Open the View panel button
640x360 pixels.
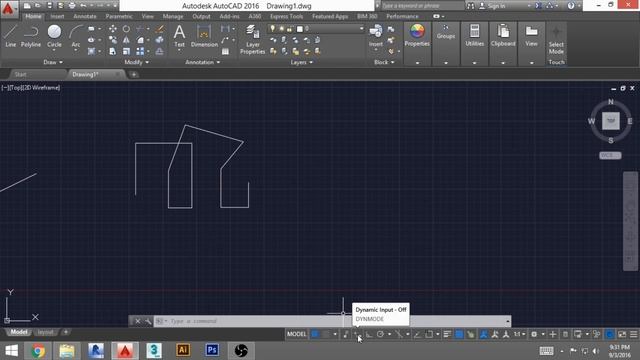(x=531, y=35)
